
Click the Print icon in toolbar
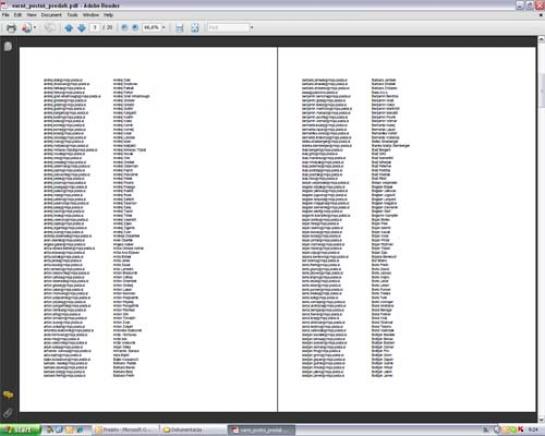click(x=11, y=28)
